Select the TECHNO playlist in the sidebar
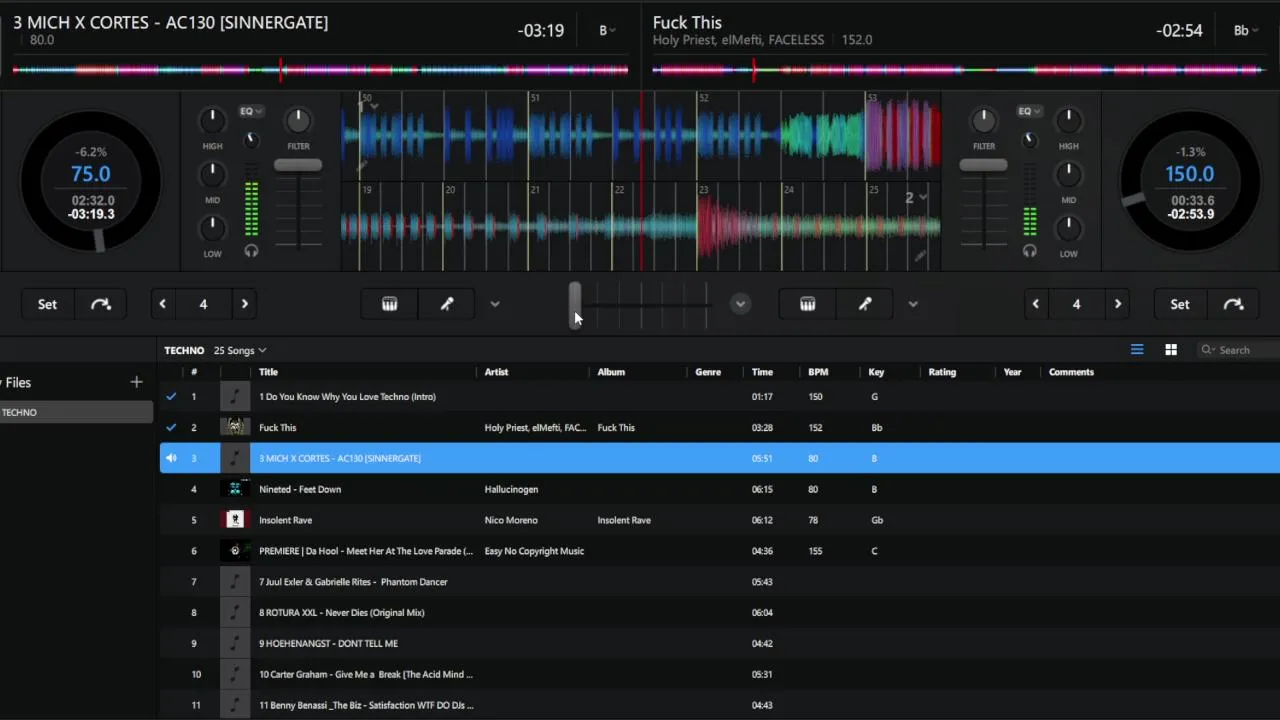1280x720 pixels. pos(20,412)
